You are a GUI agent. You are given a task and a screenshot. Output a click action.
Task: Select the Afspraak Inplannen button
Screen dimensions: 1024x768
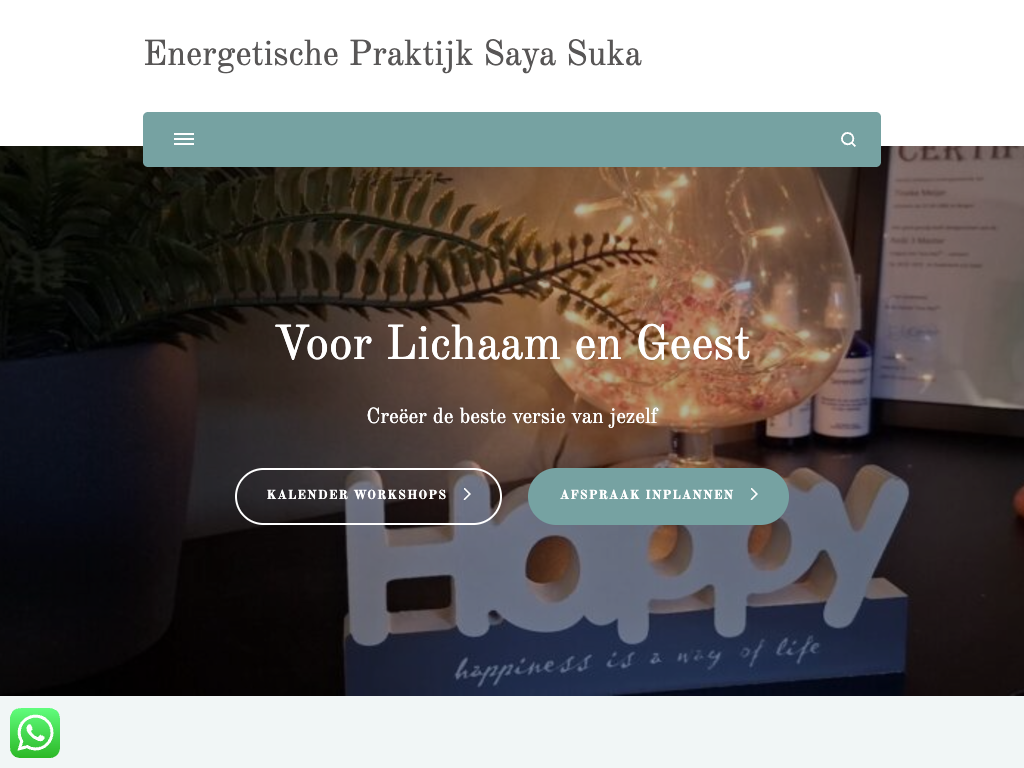(x=658, y=496)
